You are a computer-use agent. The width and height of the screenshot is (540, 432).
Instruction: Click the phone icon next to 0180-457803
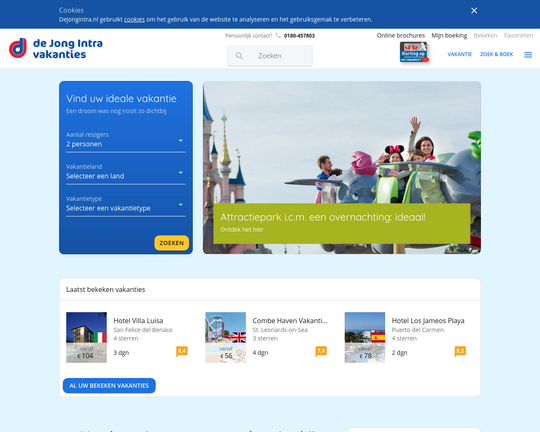[x=278, y=35]
